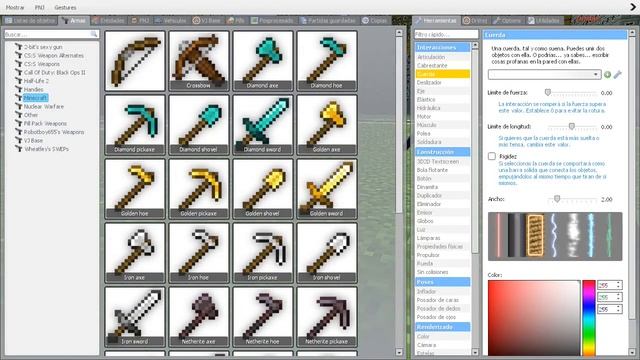
Task: Click the Golden shovel icon
Action: [x=263, y=189]
